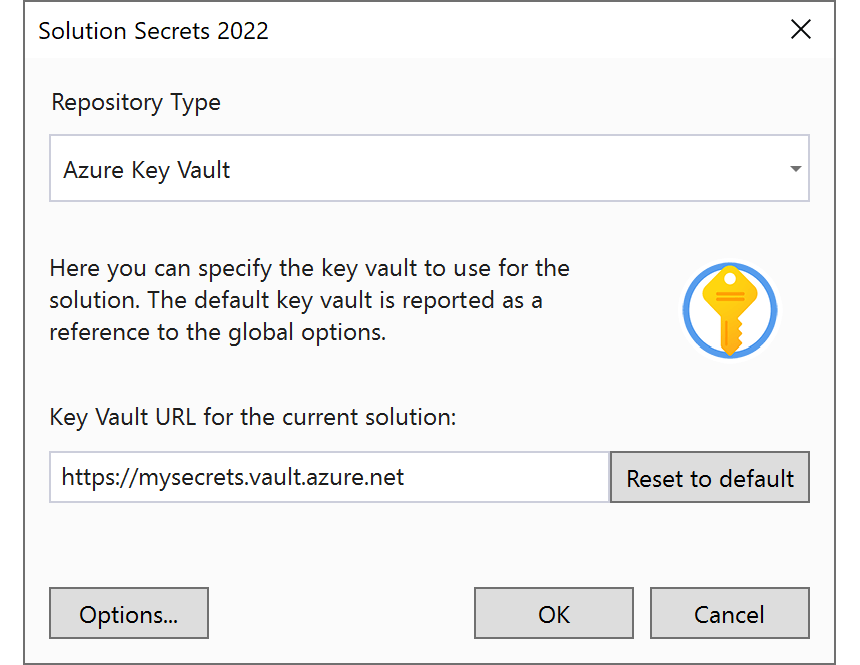Click the key vault description text
Viewport: 860px width, 665px height.
click(x=310, y=300)
